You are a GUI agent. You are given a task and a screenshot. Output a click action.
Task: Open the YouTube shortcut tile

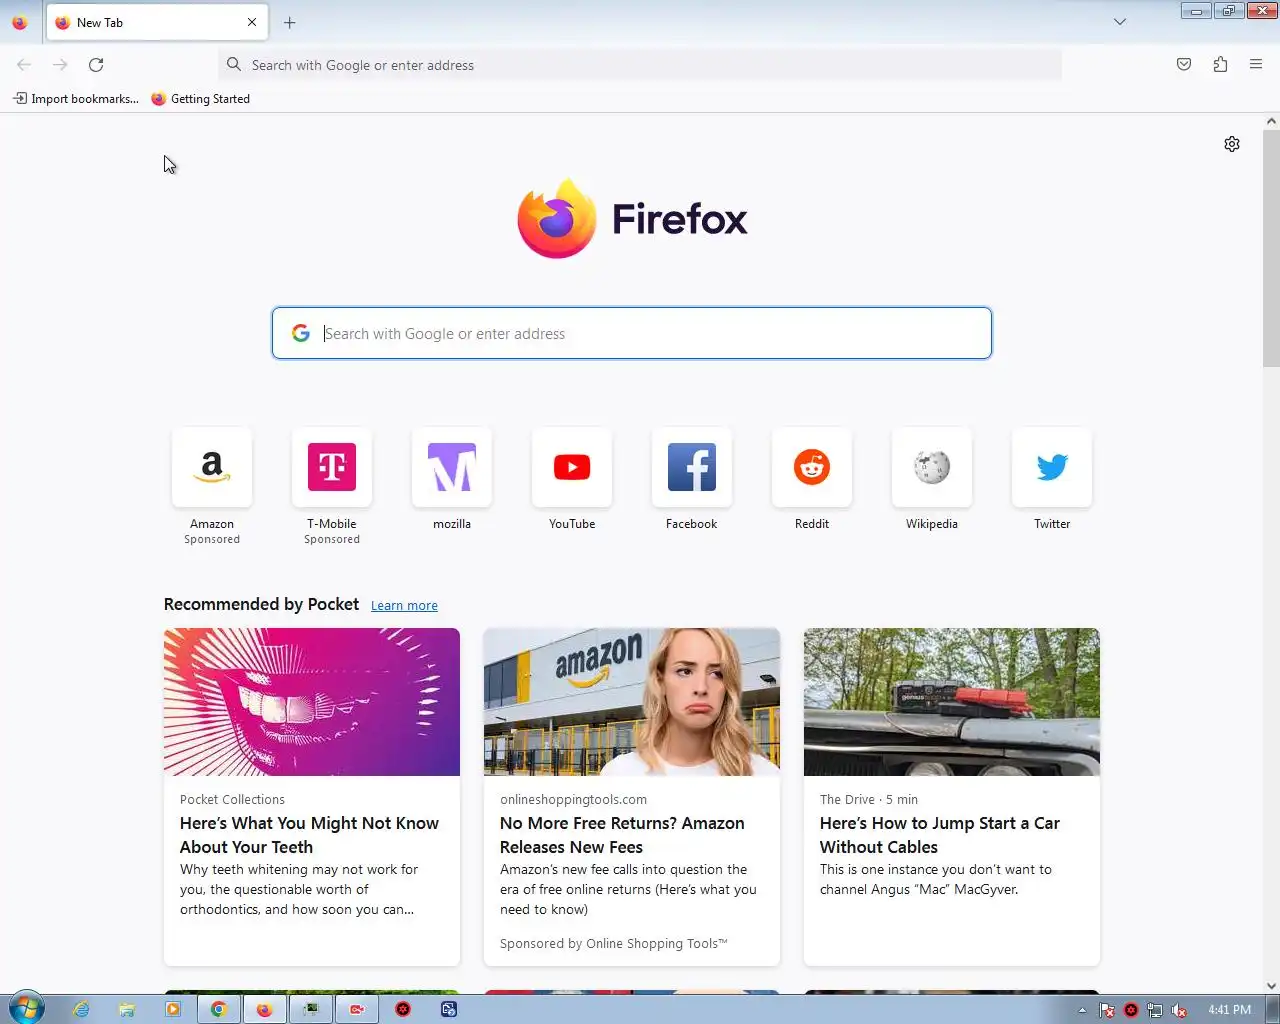click(572, 467)
